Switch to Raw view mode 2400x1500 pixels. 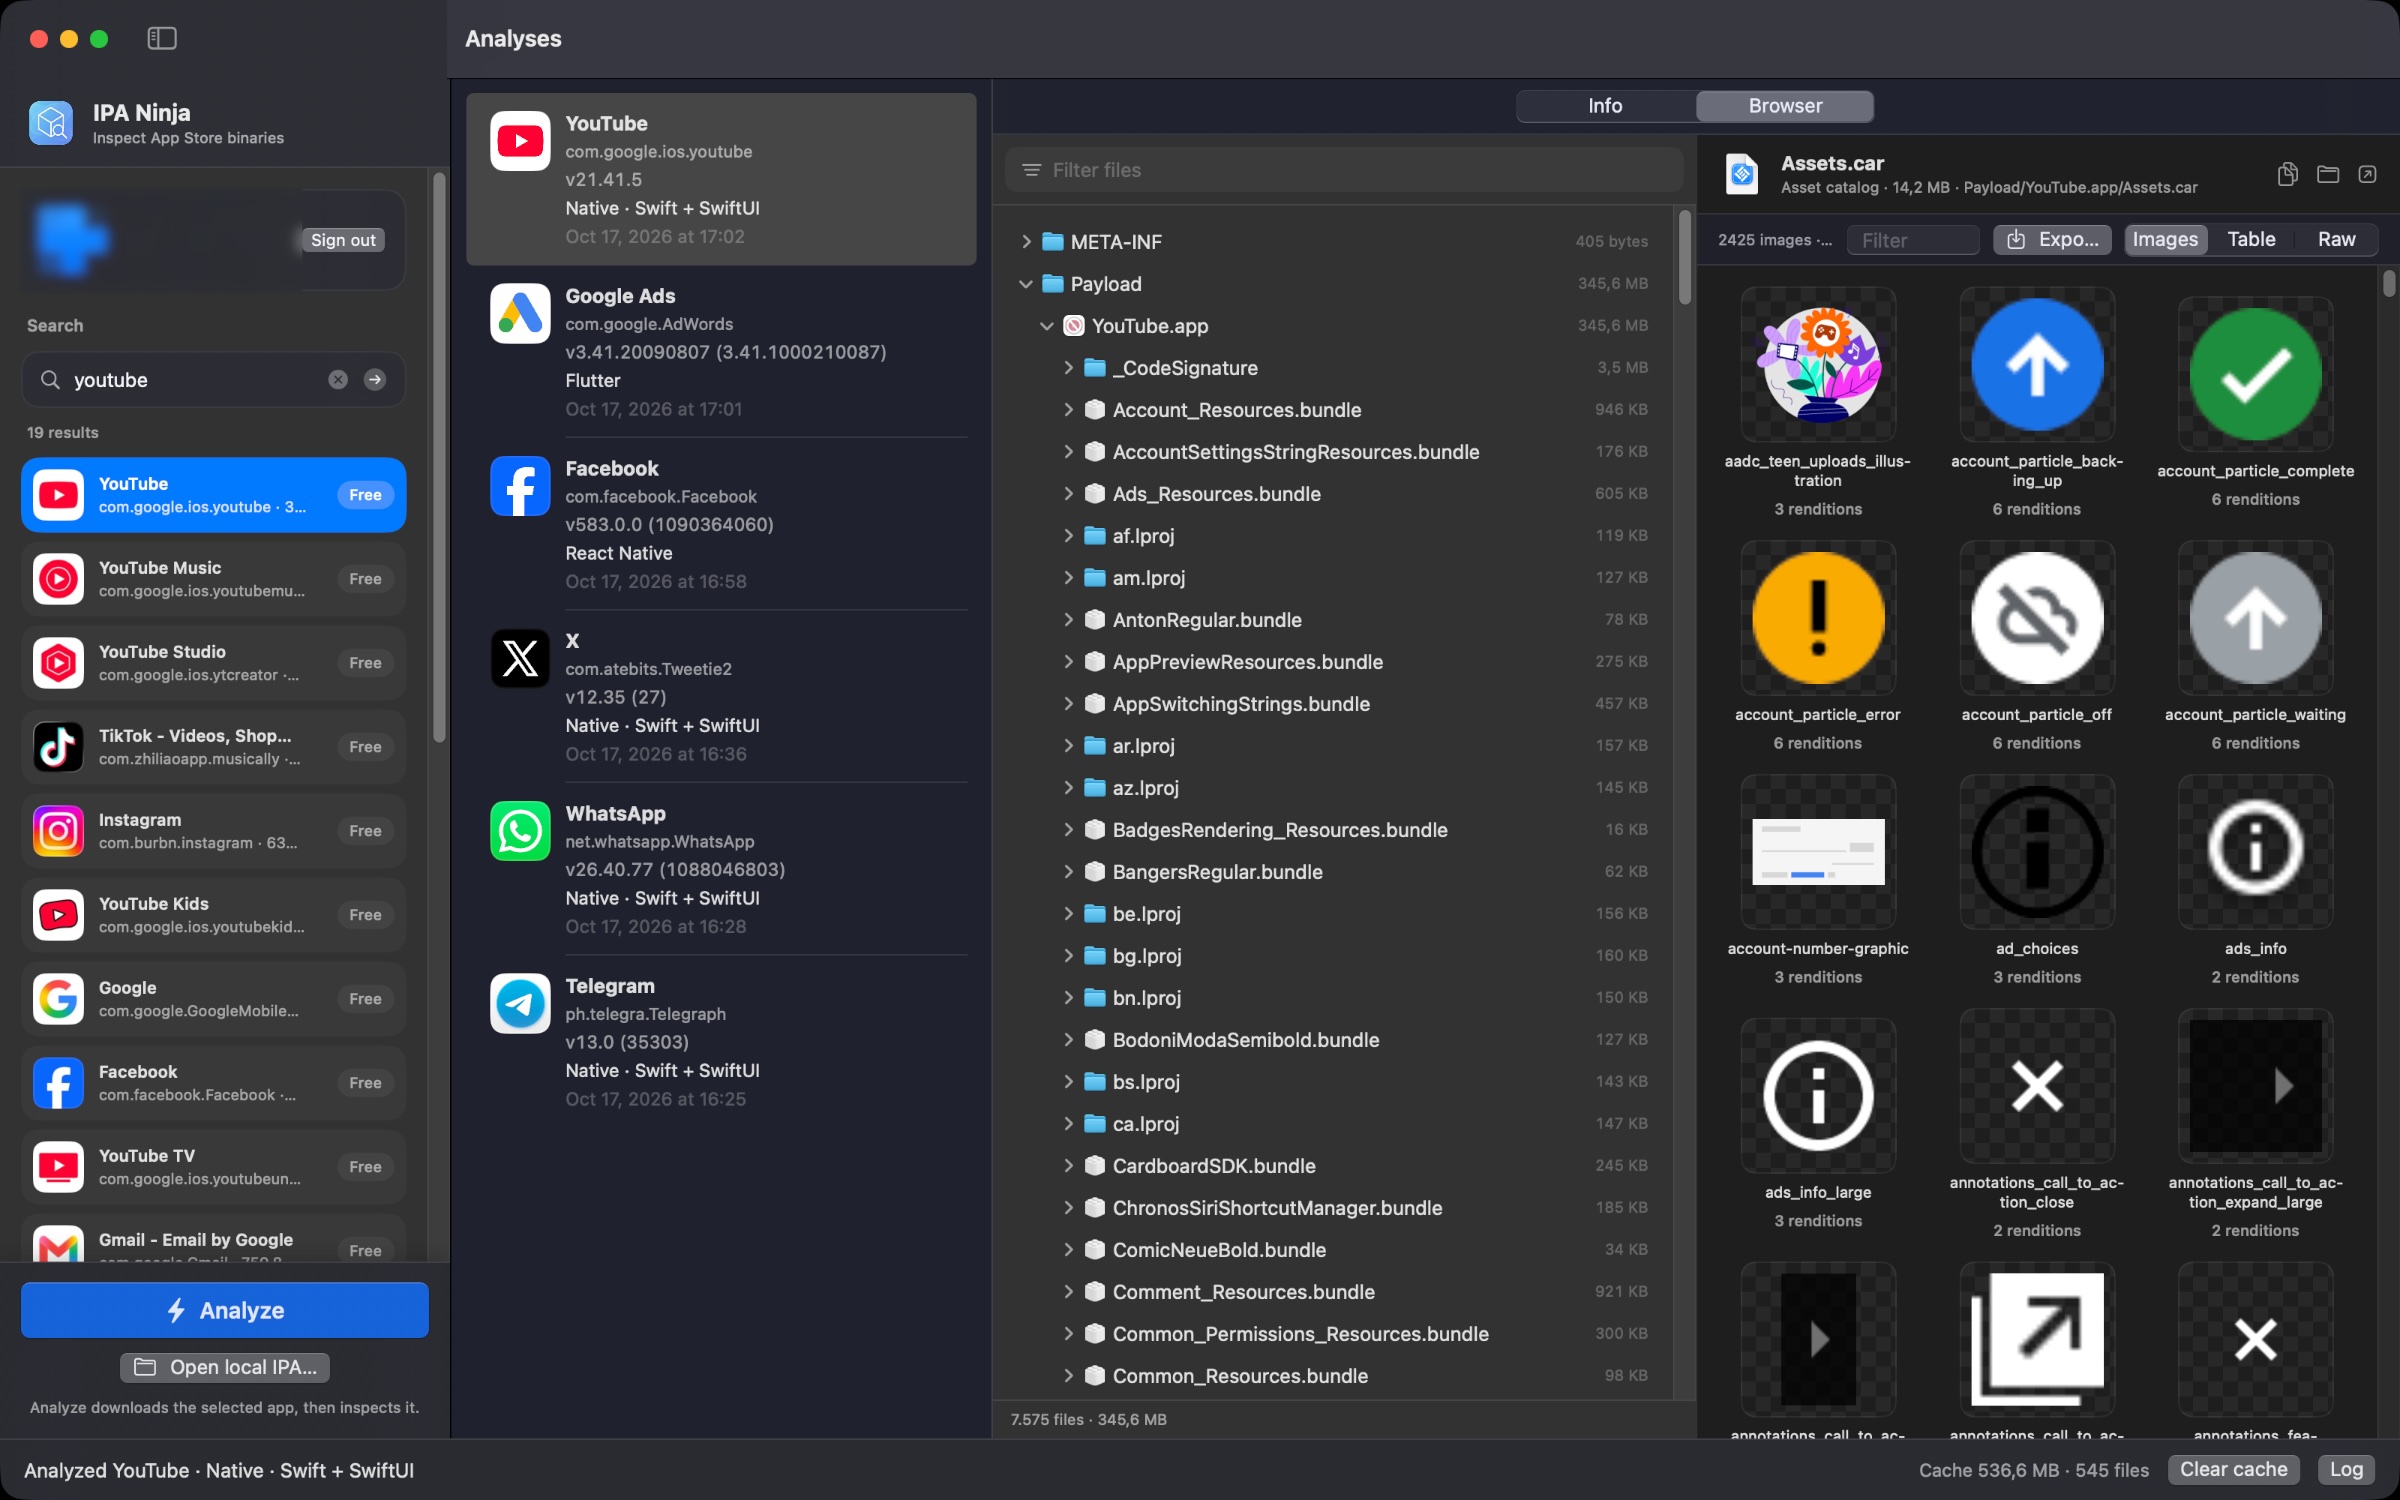click(x=2336, y=239)
